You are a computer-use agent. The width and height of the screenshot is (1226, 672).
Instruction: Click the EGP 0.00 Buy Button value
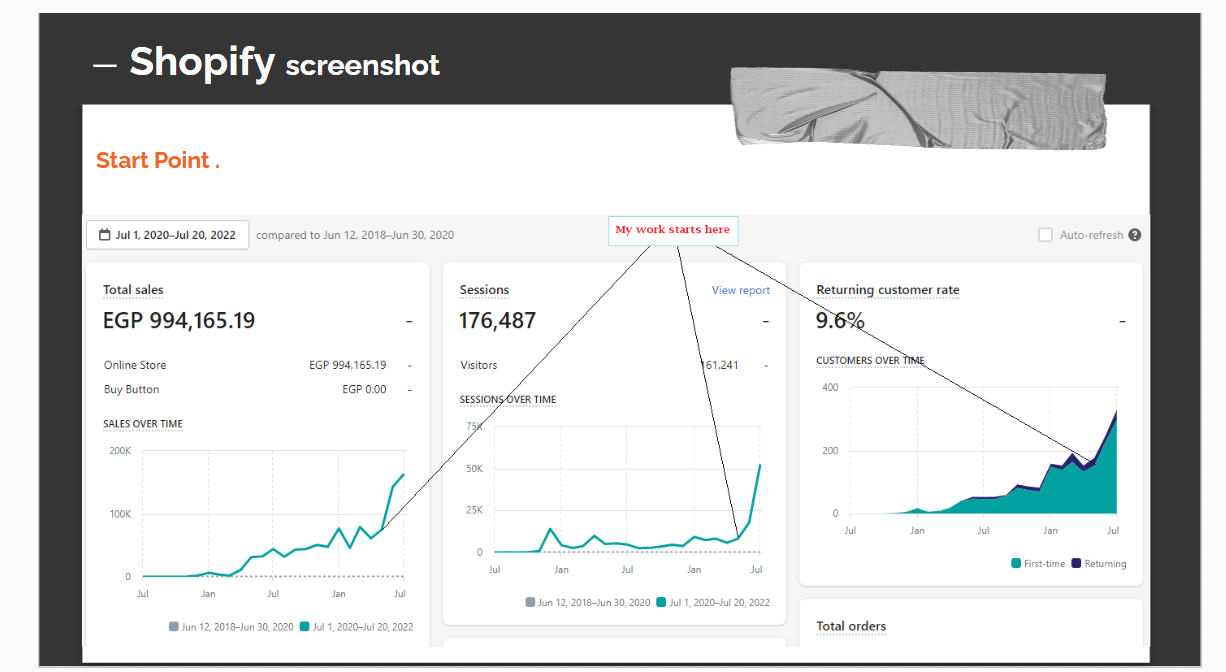(364, 389)
